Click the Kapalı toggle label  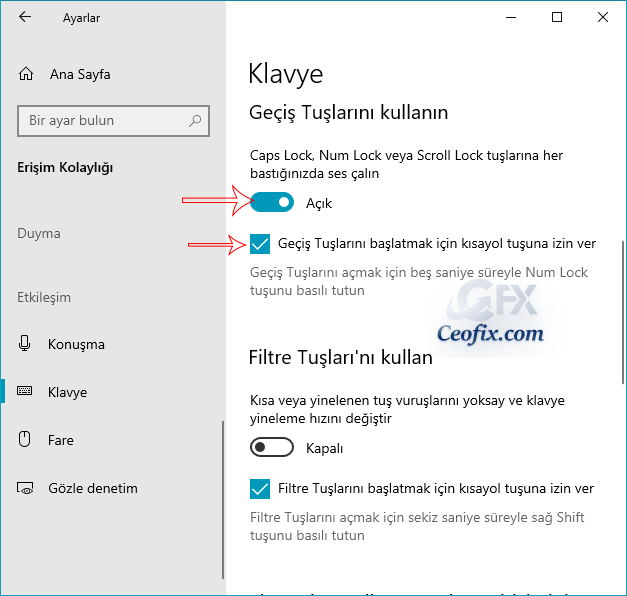[324, 448]
